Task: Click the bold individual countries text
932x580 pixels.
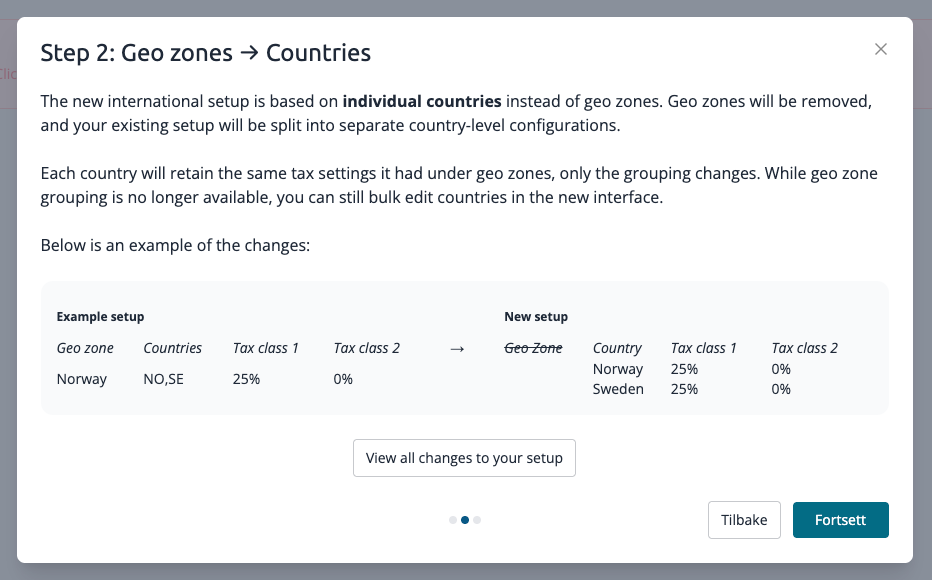Action: 422,102
